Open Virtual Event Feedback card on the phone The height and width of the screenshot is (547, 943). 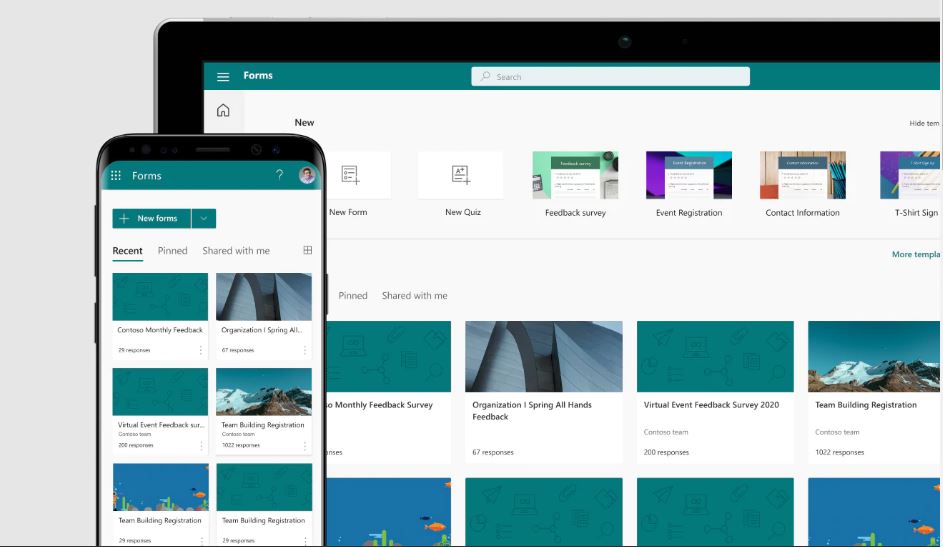160,411
